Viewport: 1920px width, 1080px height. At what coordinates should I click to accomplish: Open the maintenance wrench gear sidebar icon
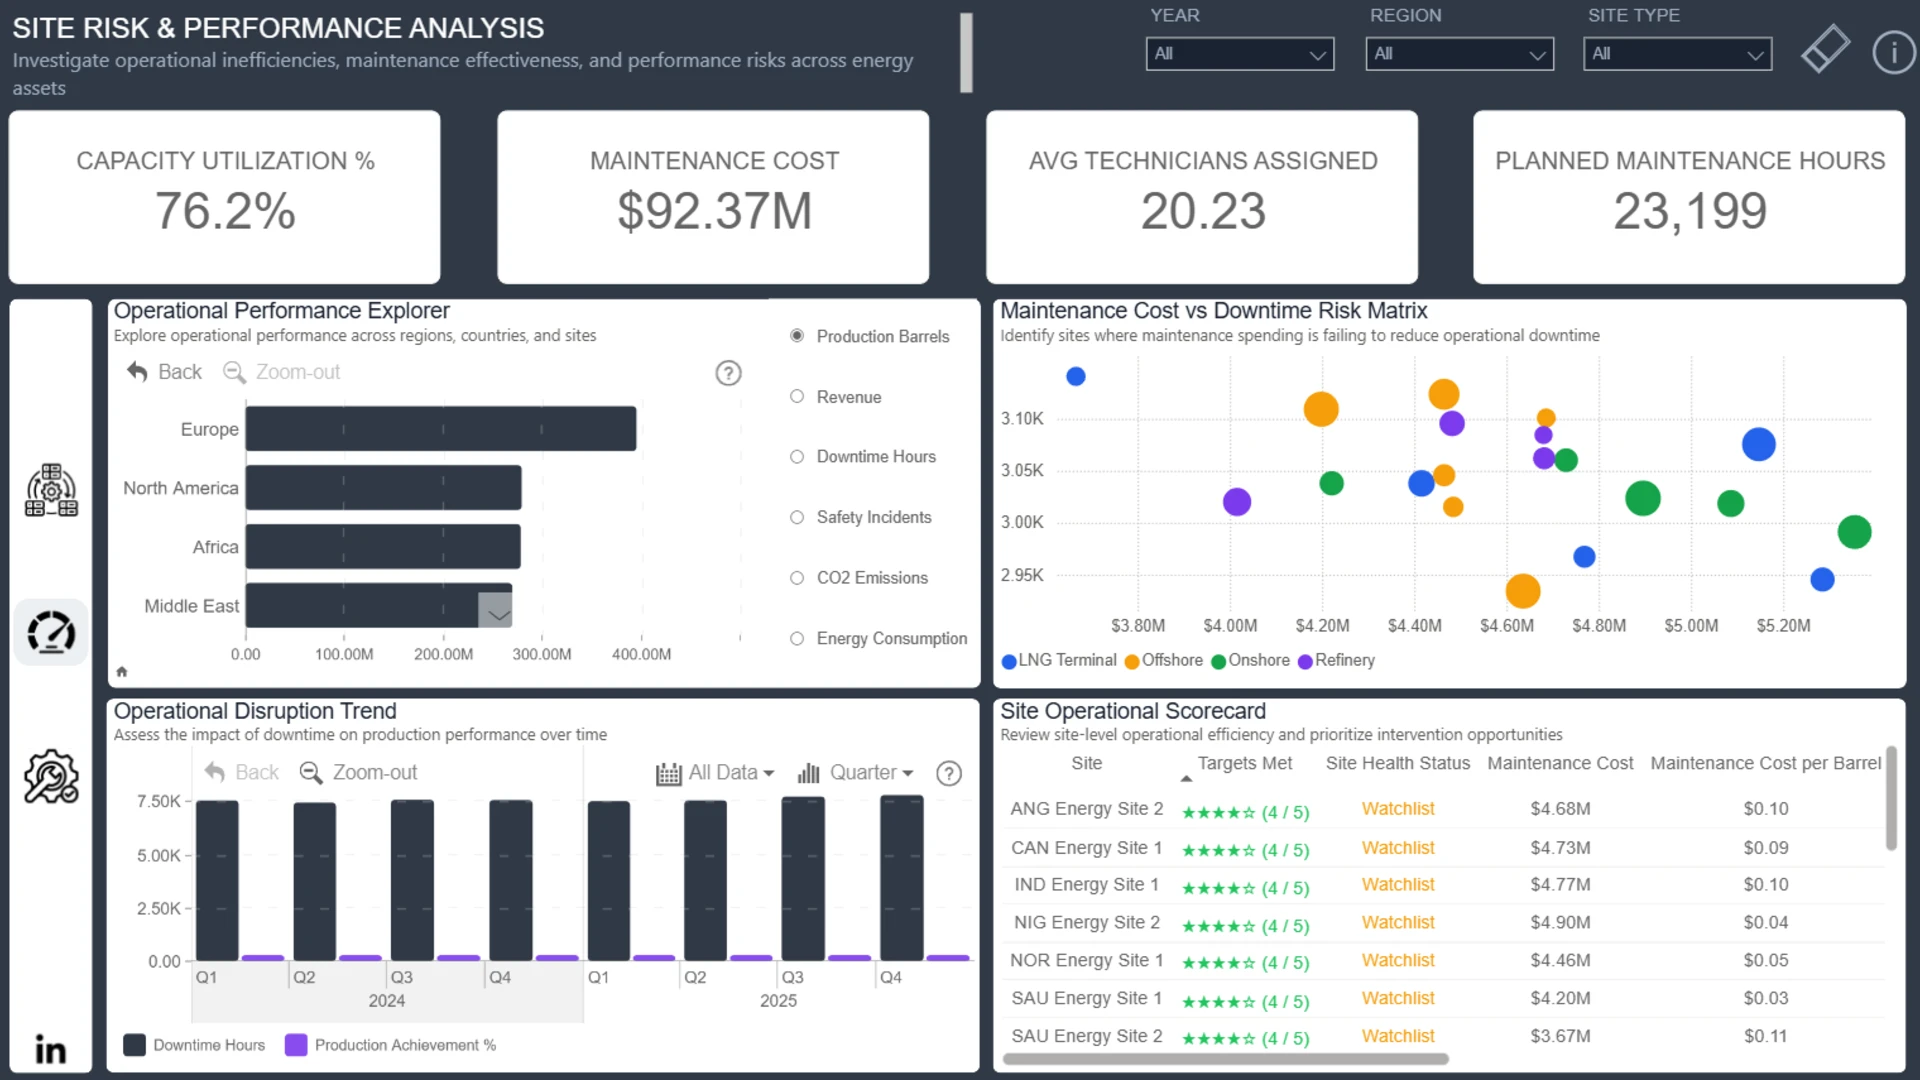point(51,777)
